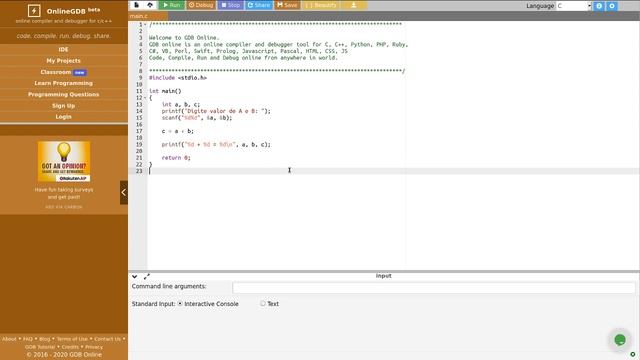The image size is (640, 360).
Task: Click the Stop button
Action: pos(231,5)
